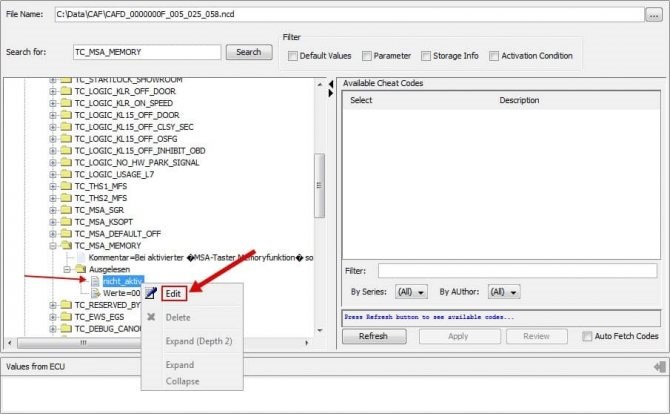This screenshot has width=670, height=414.
Task: Expand the TC_MSA_SGR tree node
Action: tap(53, 209)
